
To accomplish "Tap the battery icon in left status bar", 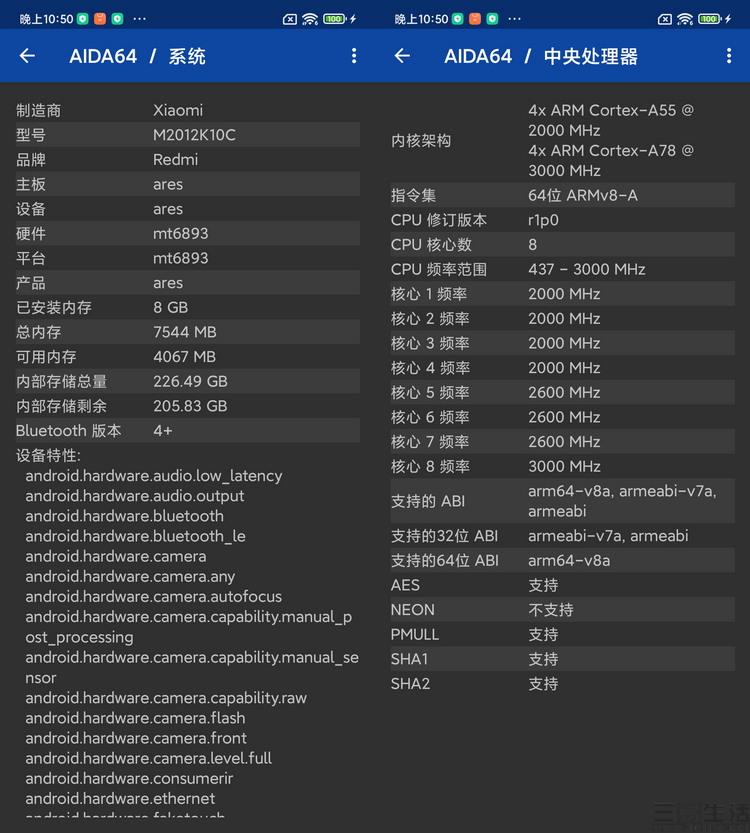I will coord(335,19).
